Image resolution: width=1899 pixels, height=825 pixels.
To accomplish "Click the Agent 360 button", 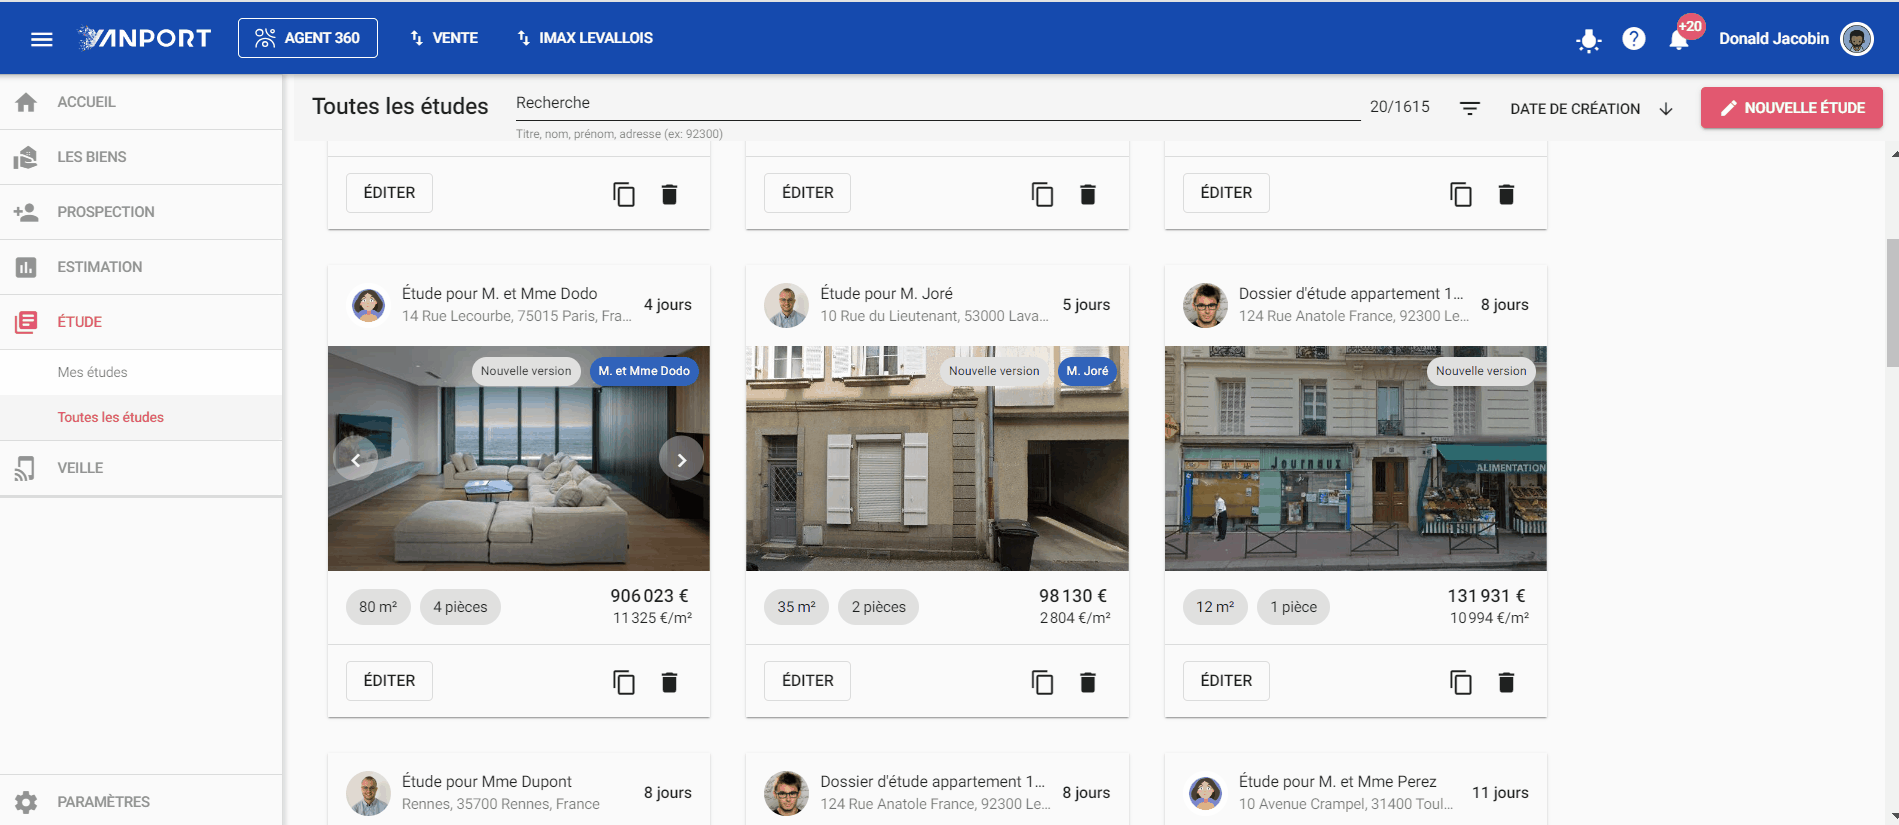I will 308,38.
